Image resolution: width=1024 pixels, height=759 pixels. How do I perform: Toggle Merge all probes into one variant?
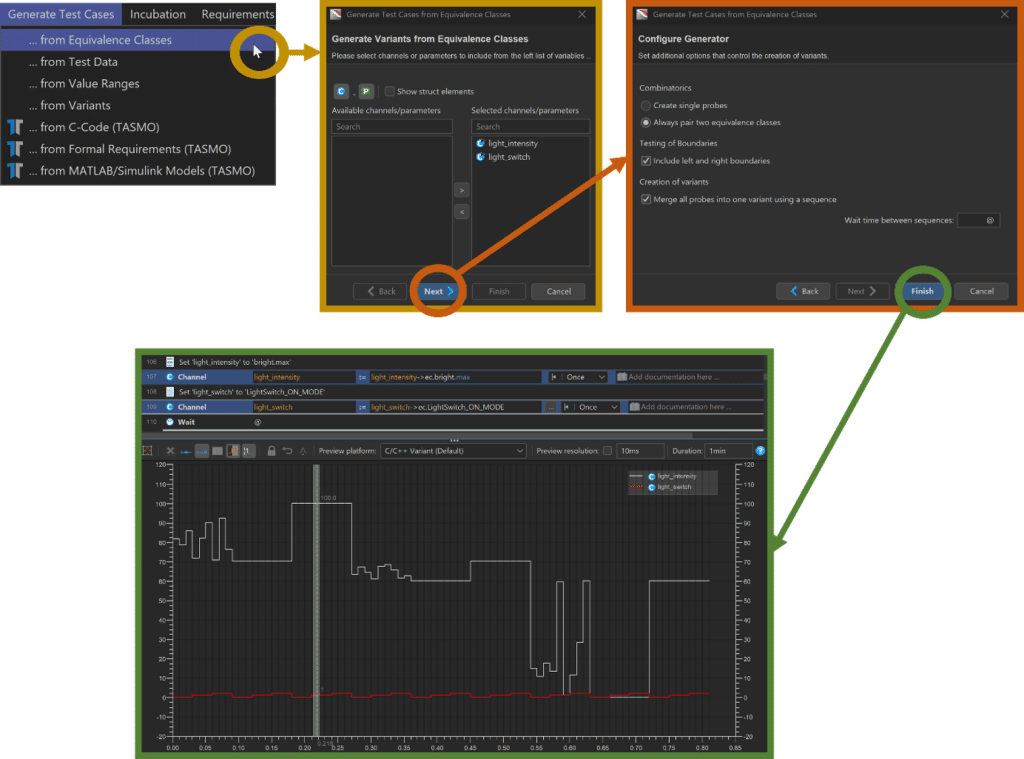point(646,199)
